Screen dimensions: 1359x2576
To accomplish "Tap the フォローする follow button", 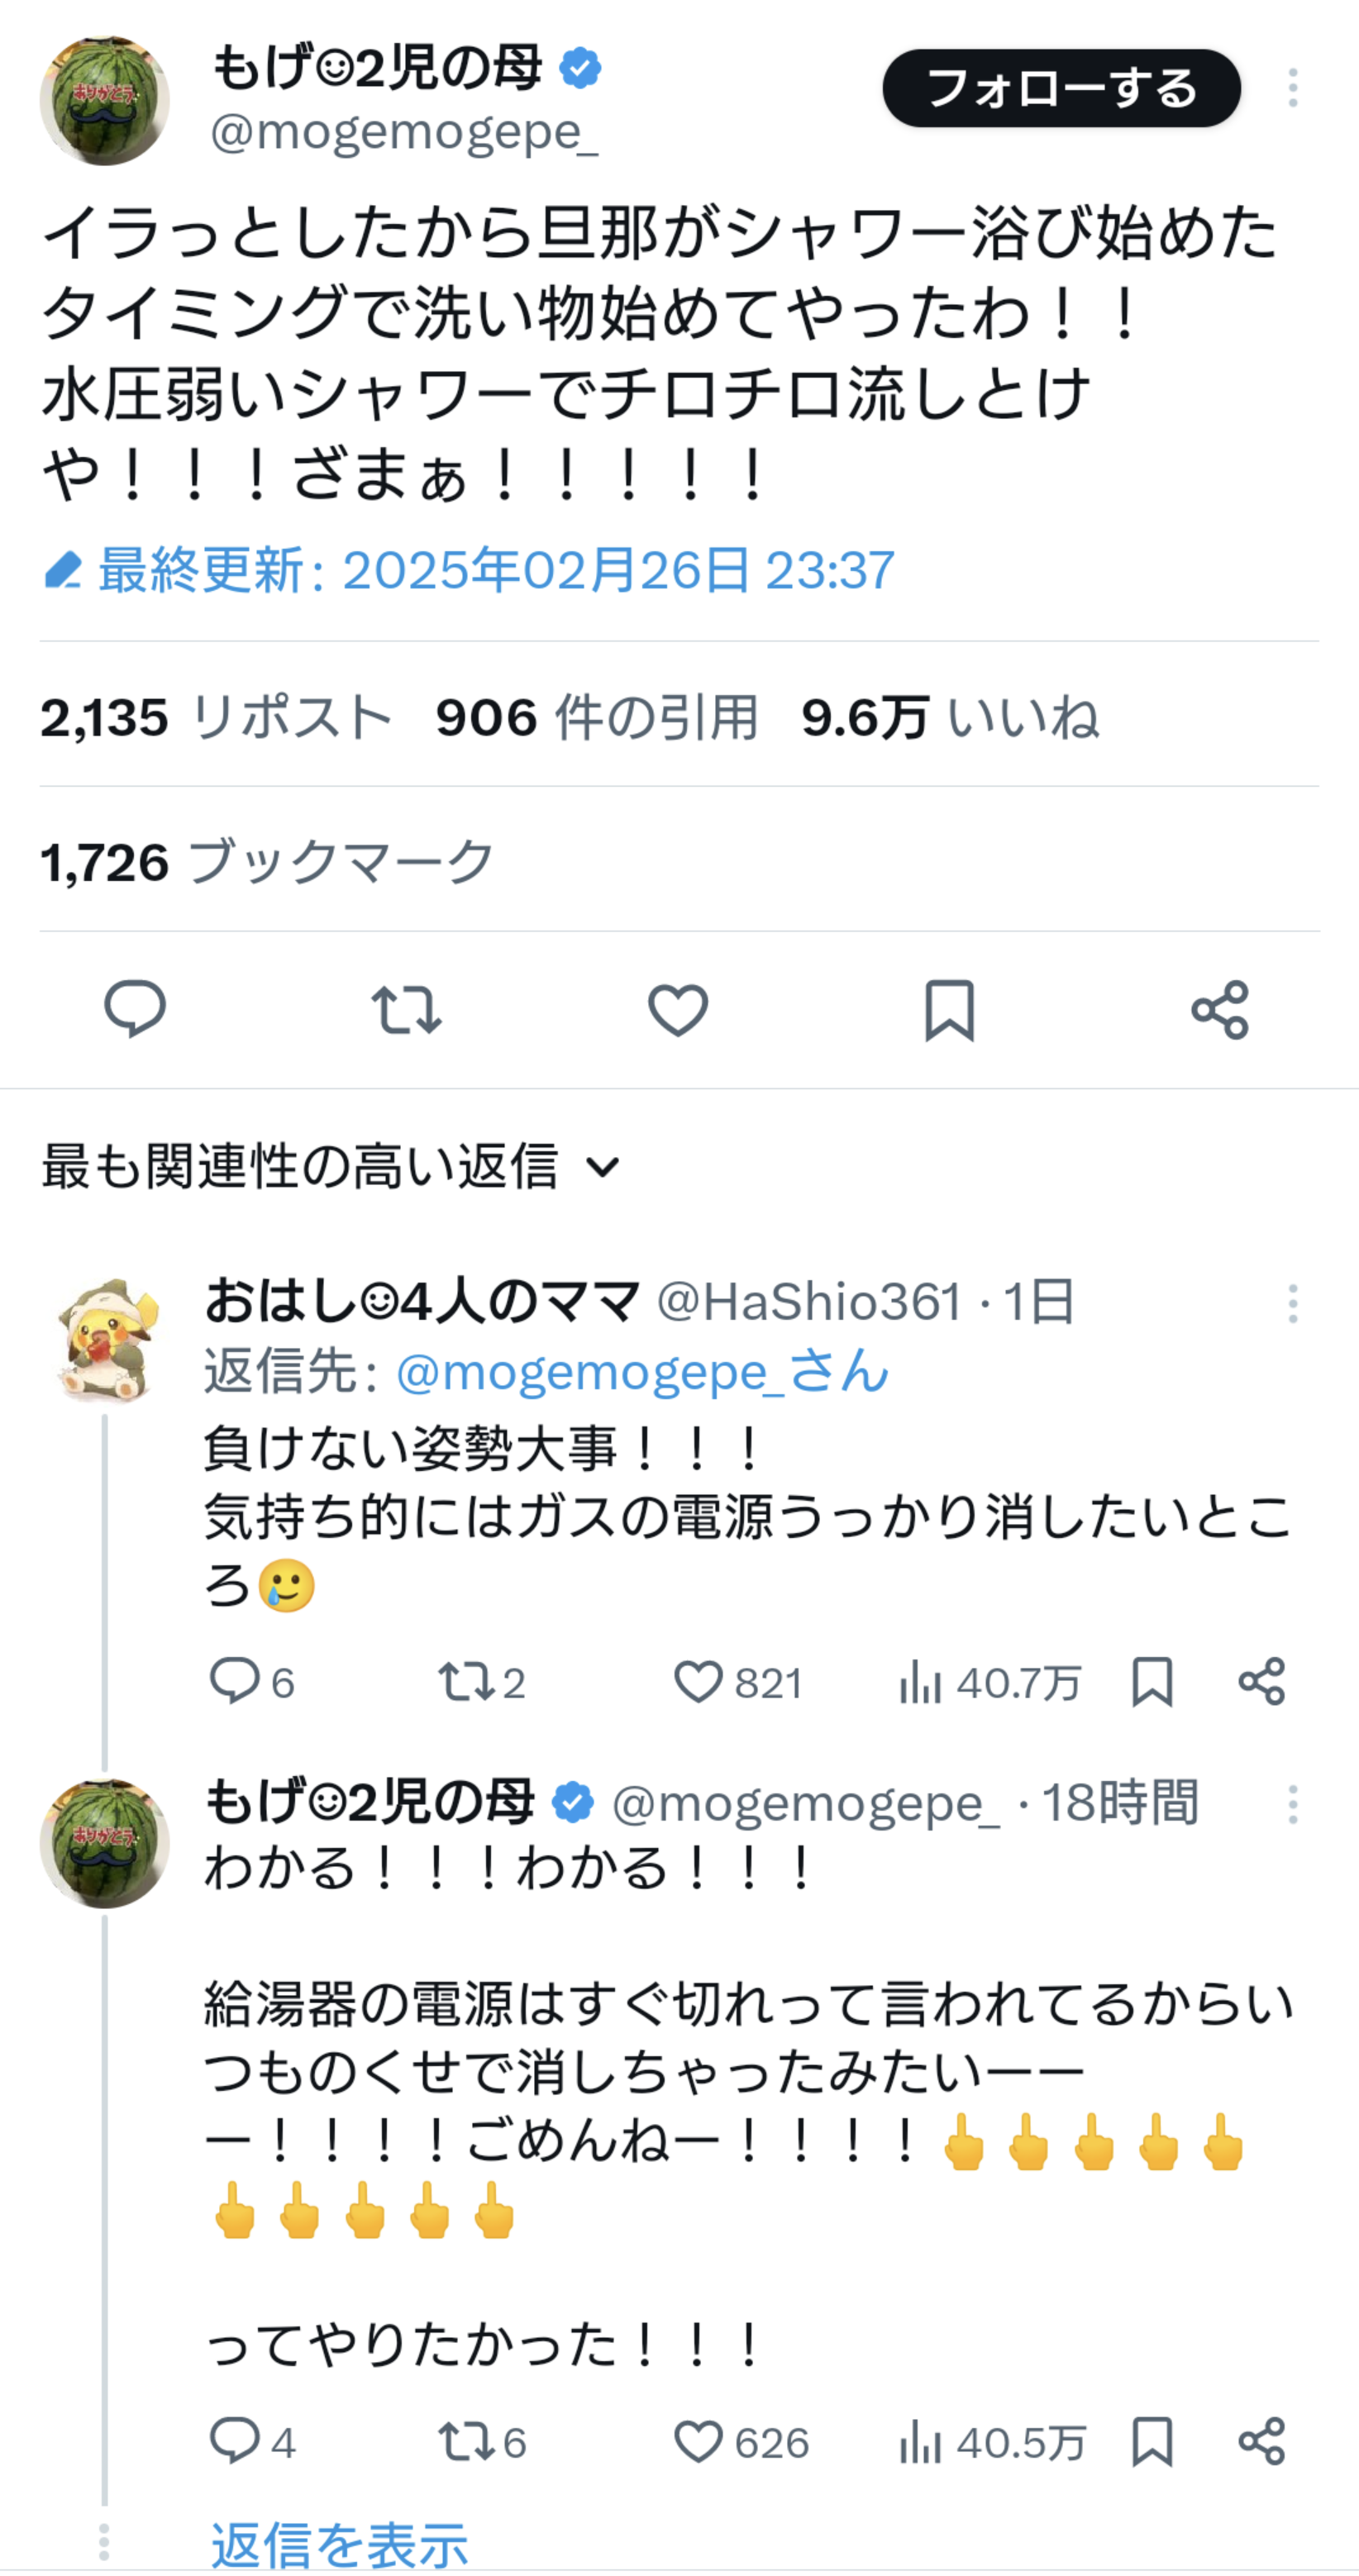I will point(1061,88).
